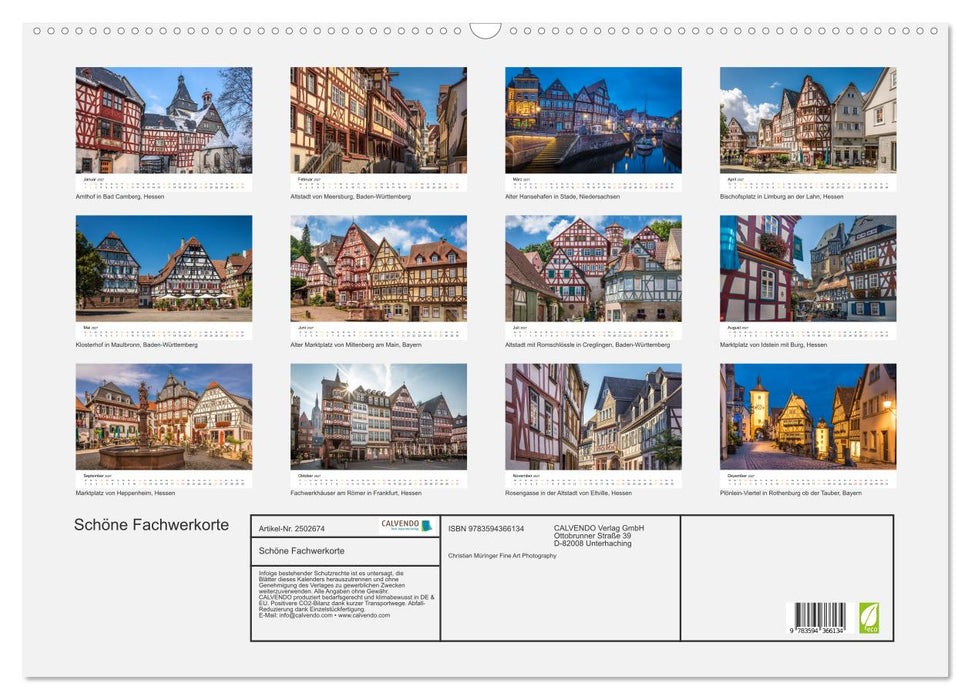This screenshot has width=971, height=700.
Task: Click the Mai calendar strip
Action: [x=163, y=331]
